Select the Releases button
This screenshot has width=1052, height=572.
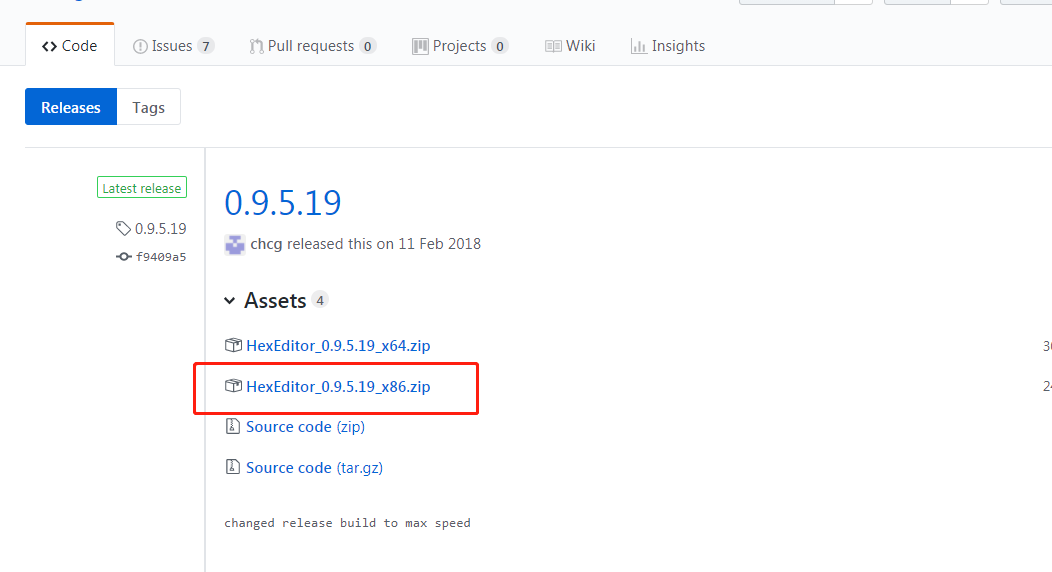pyautogui.click(x=71, y=107)
